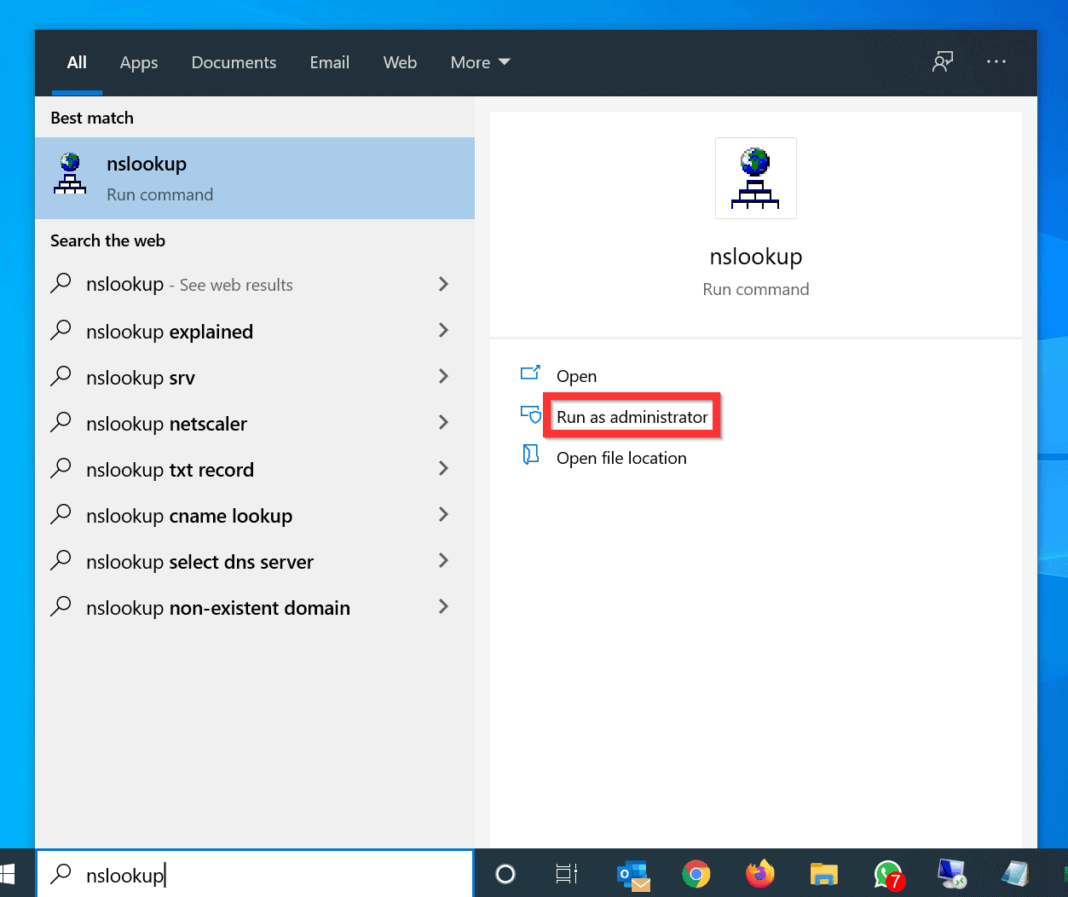The image size is (1068, 897).
Task: Expand the More filter dropdown
Action: 479,62
